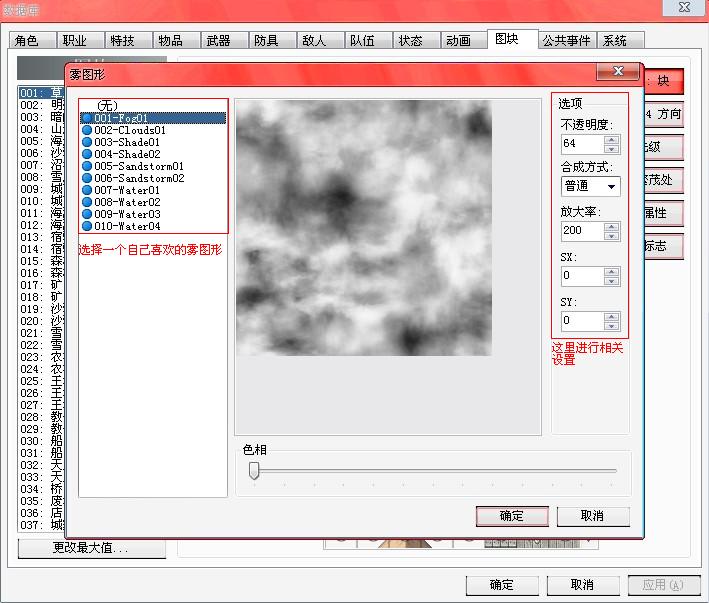Increase SX value with up arrow
This screenshot has width=709, height=603.
[x=611, y=272]
